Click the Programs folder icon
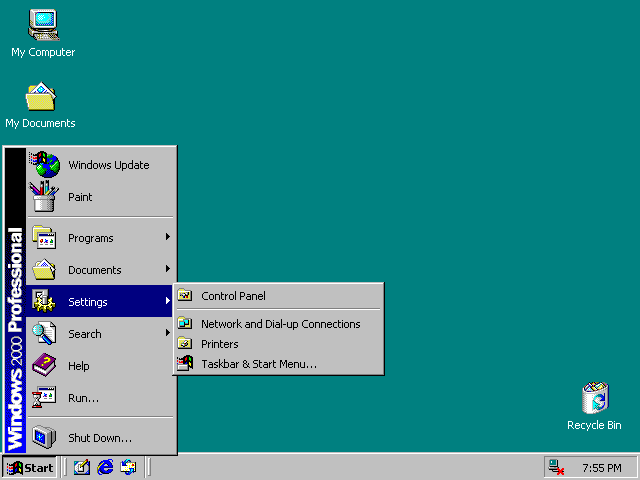 click(x=44, y=237)
